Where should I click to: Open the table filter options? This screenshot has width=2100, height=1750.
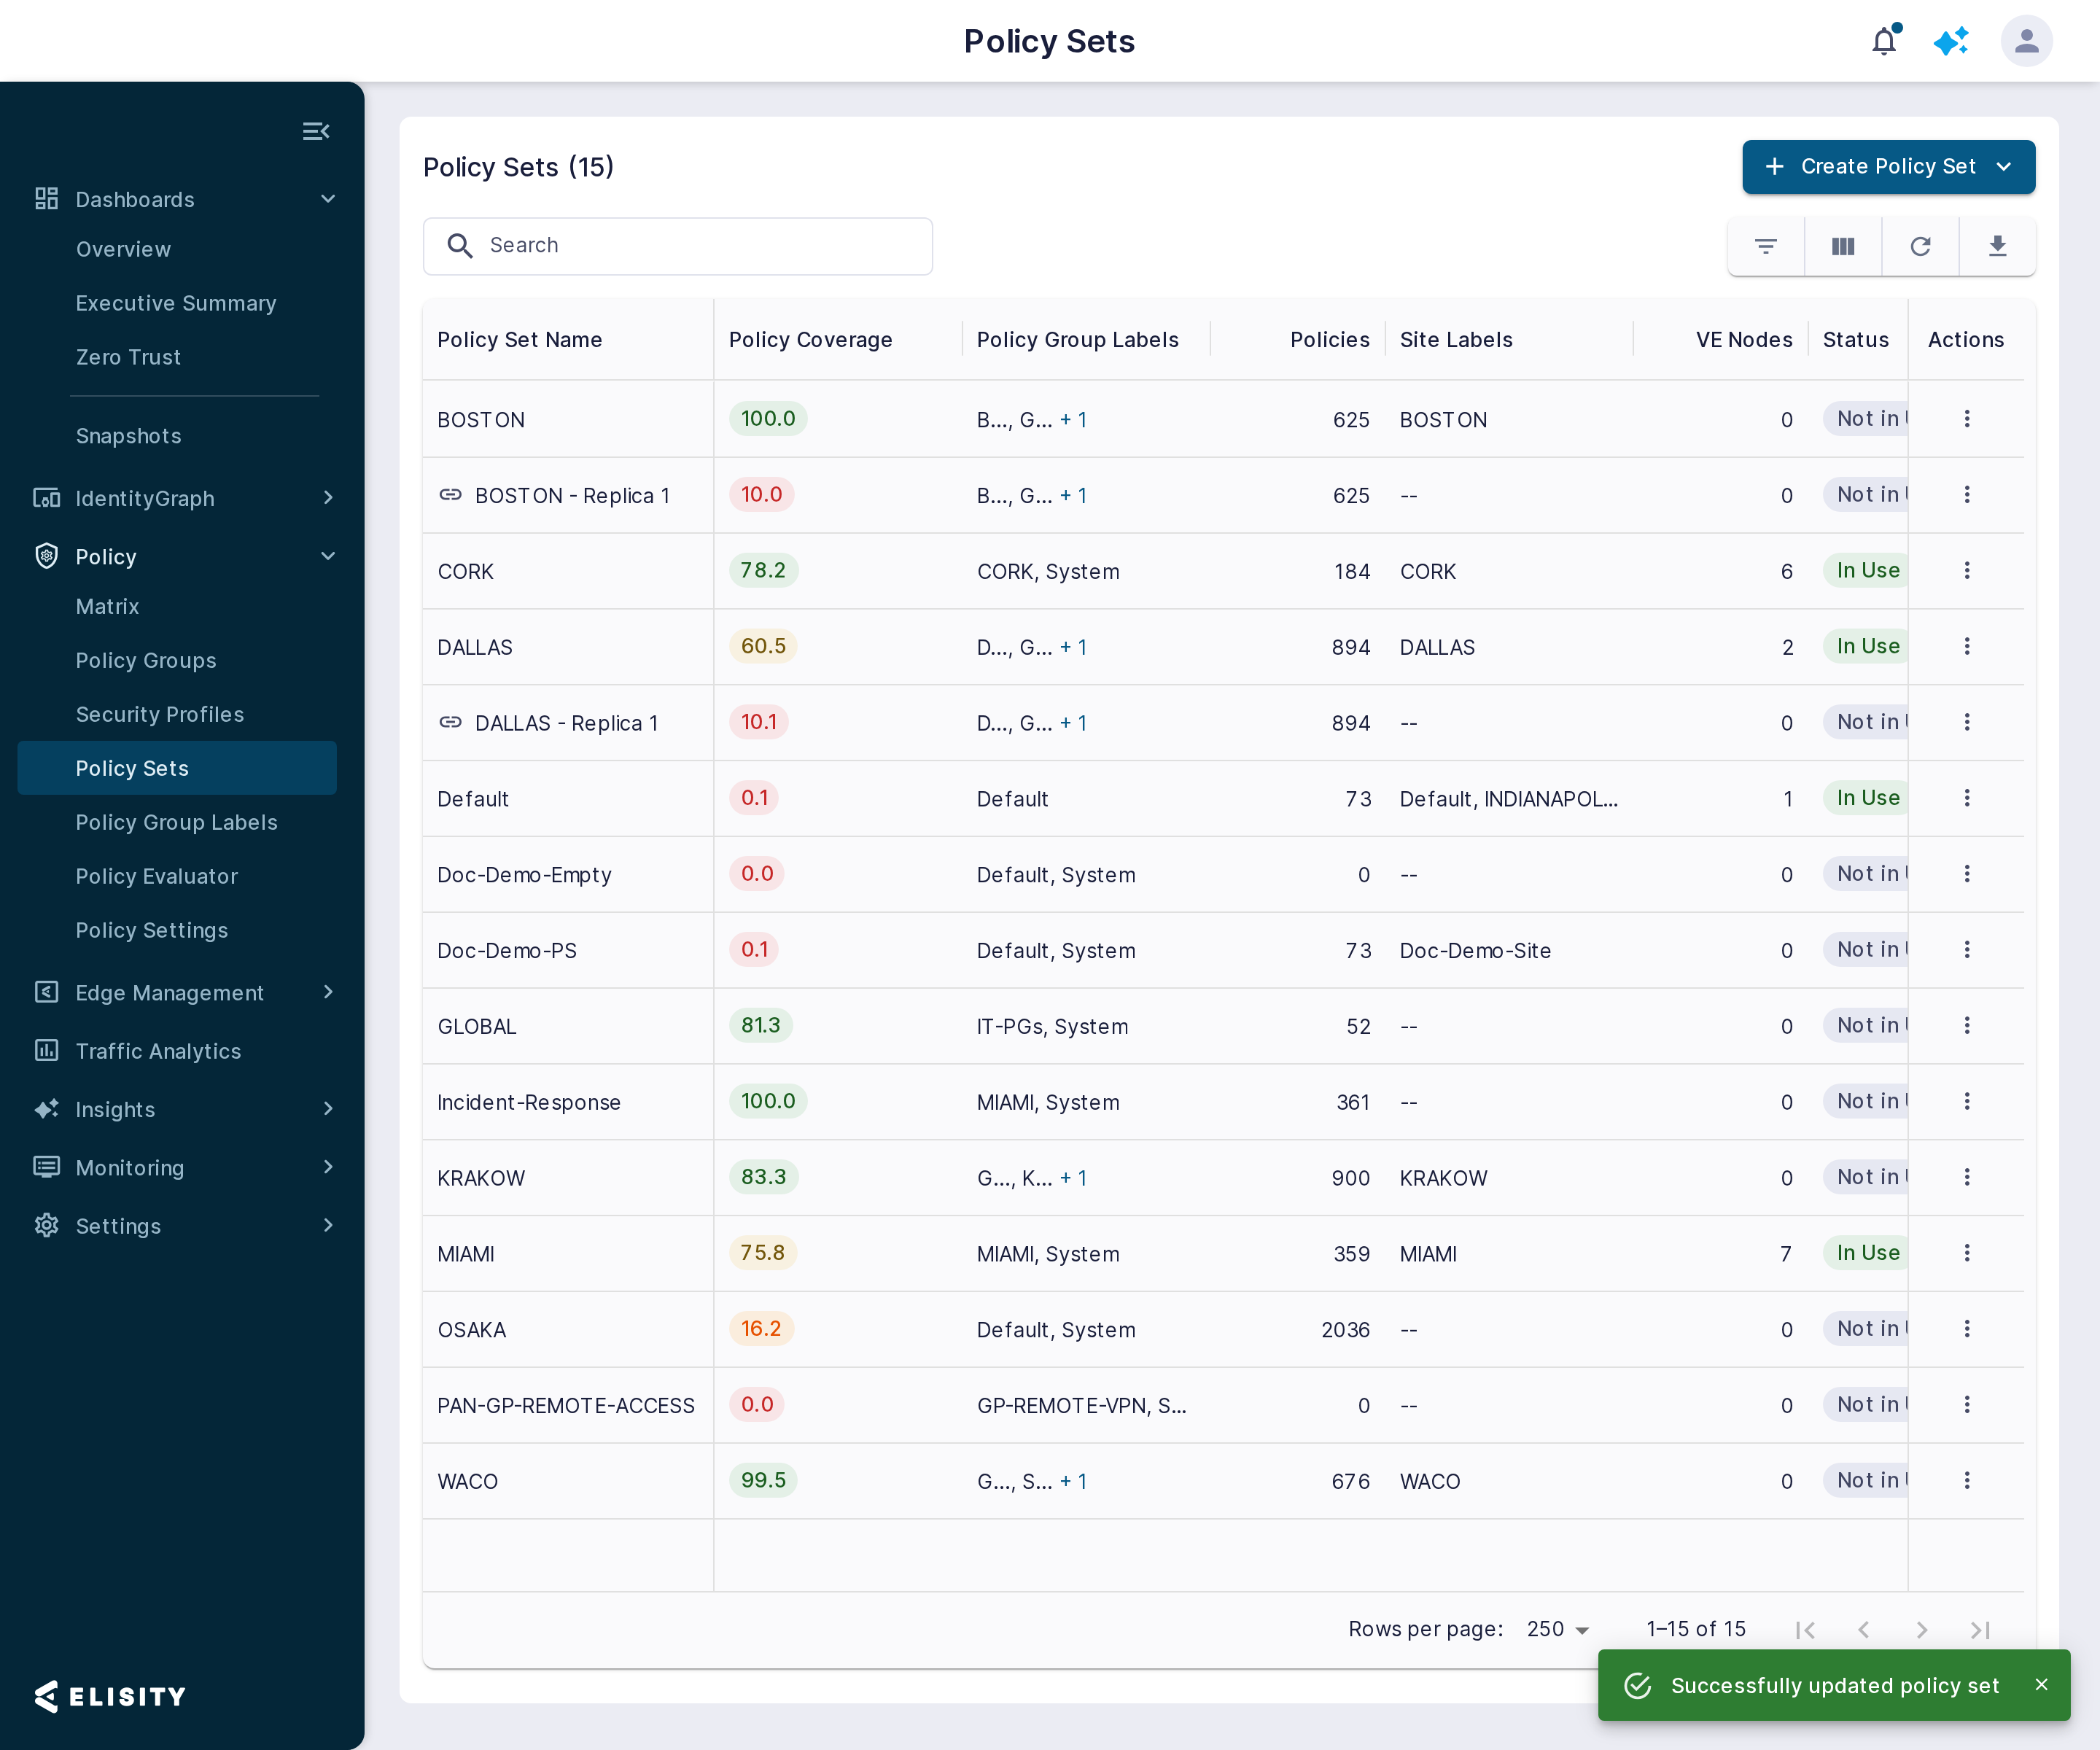click(1766, 246)
